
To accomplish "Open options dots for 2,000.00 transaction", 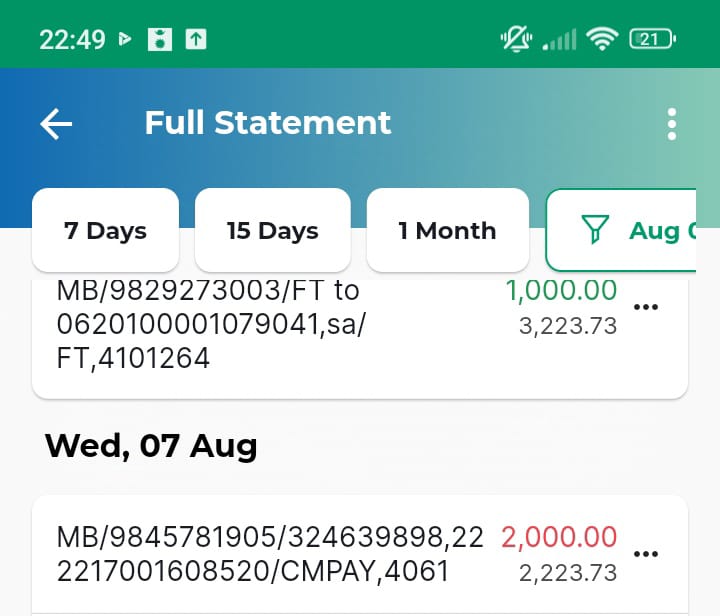I will (646, 554).
